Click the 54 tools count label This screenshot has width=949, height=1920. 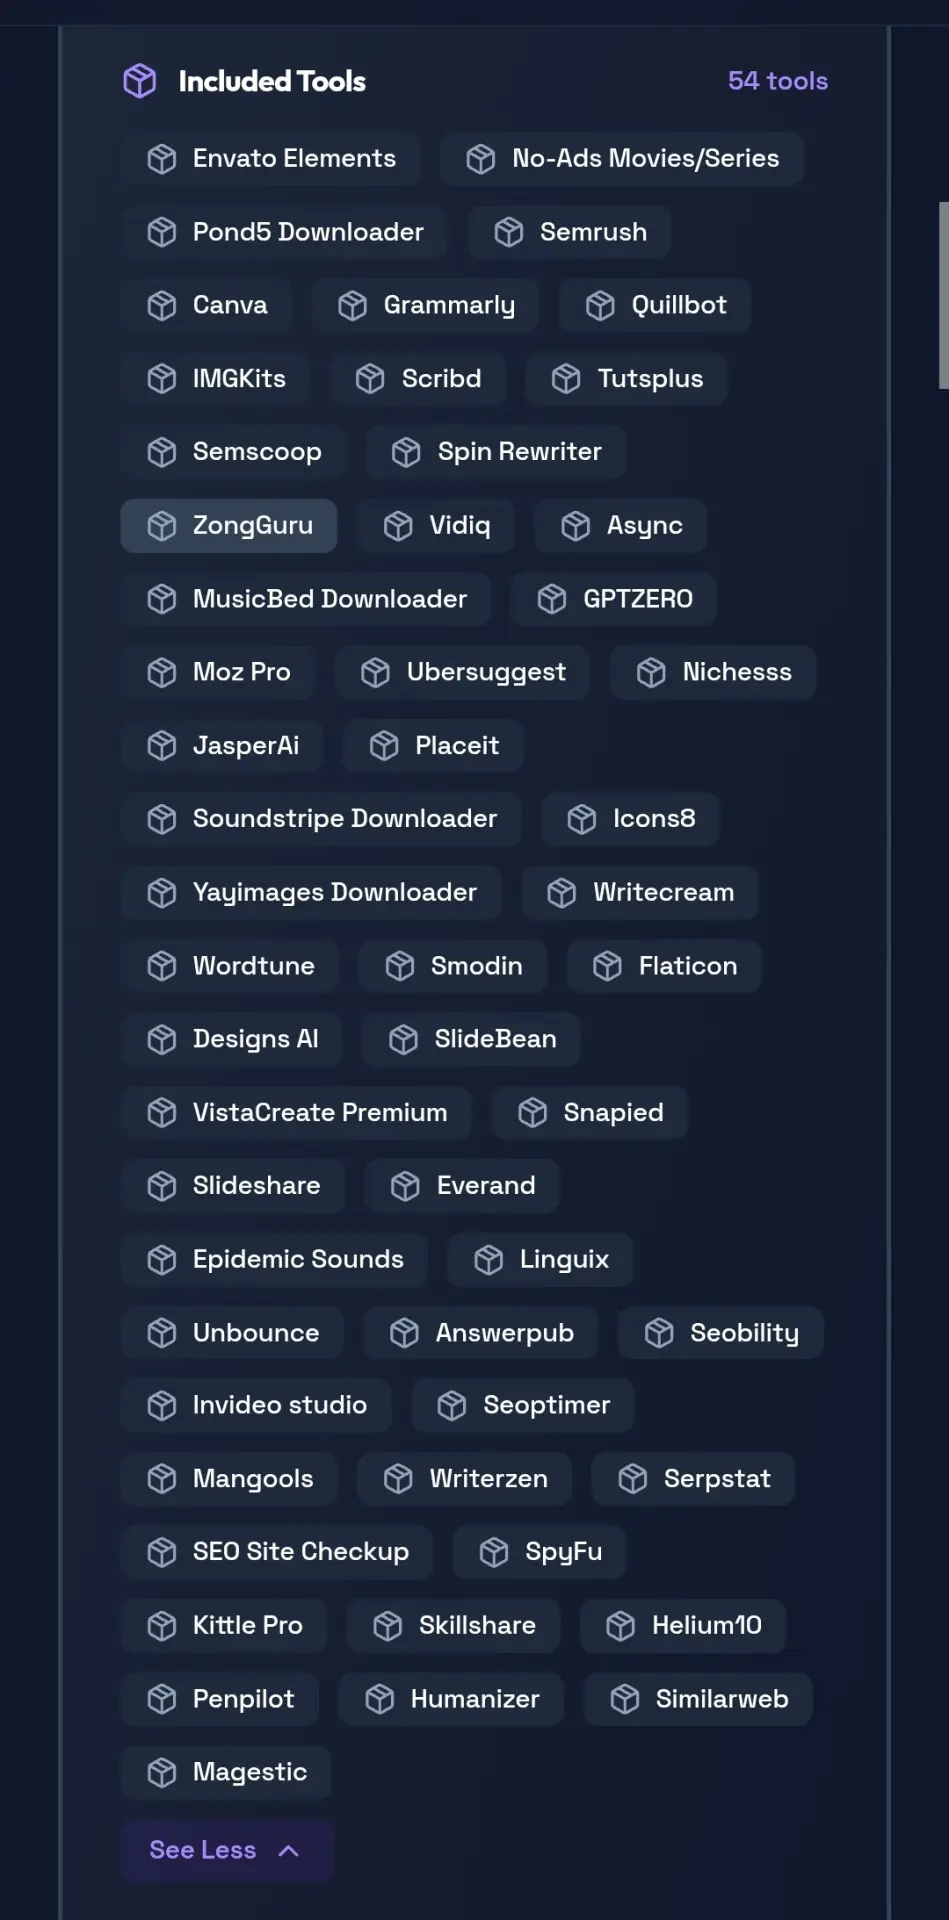778,81
